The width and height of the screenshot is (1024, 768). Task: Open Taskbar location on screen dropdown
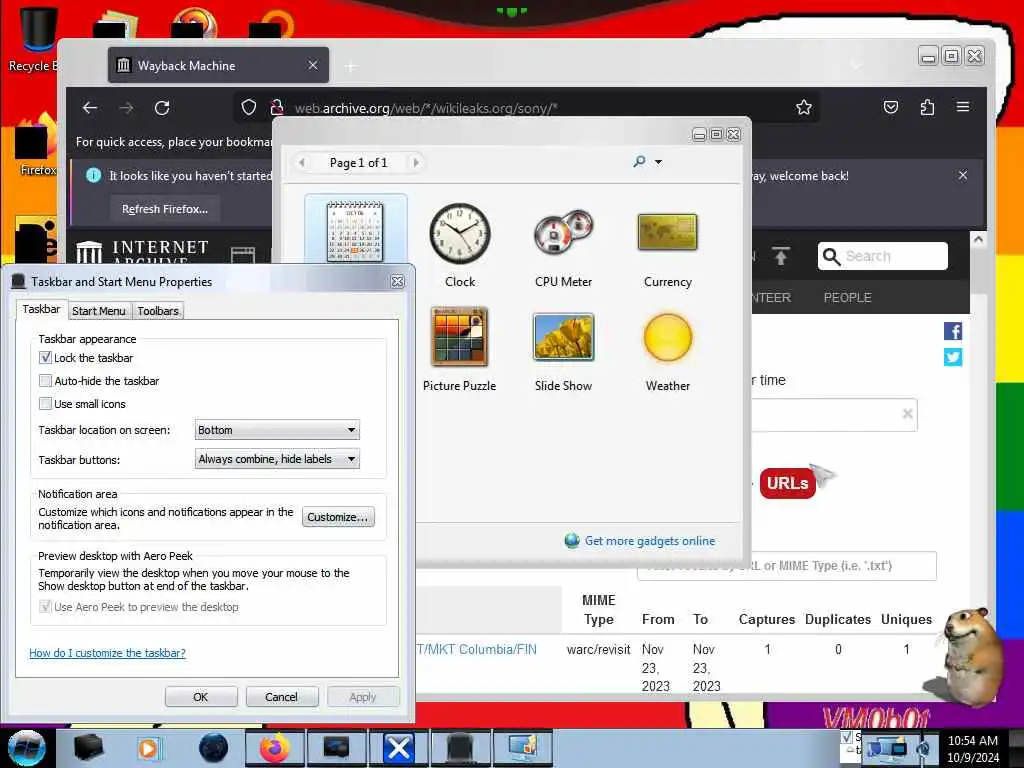pos(277,430)
